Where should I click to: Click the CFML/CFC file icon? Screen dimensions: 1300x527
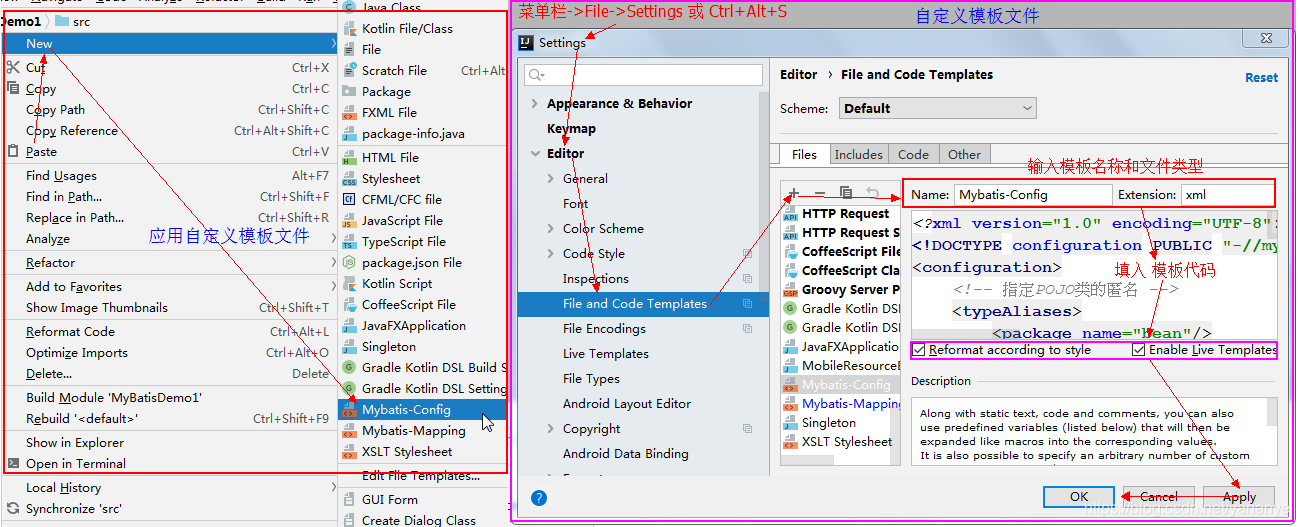[349, 199]
